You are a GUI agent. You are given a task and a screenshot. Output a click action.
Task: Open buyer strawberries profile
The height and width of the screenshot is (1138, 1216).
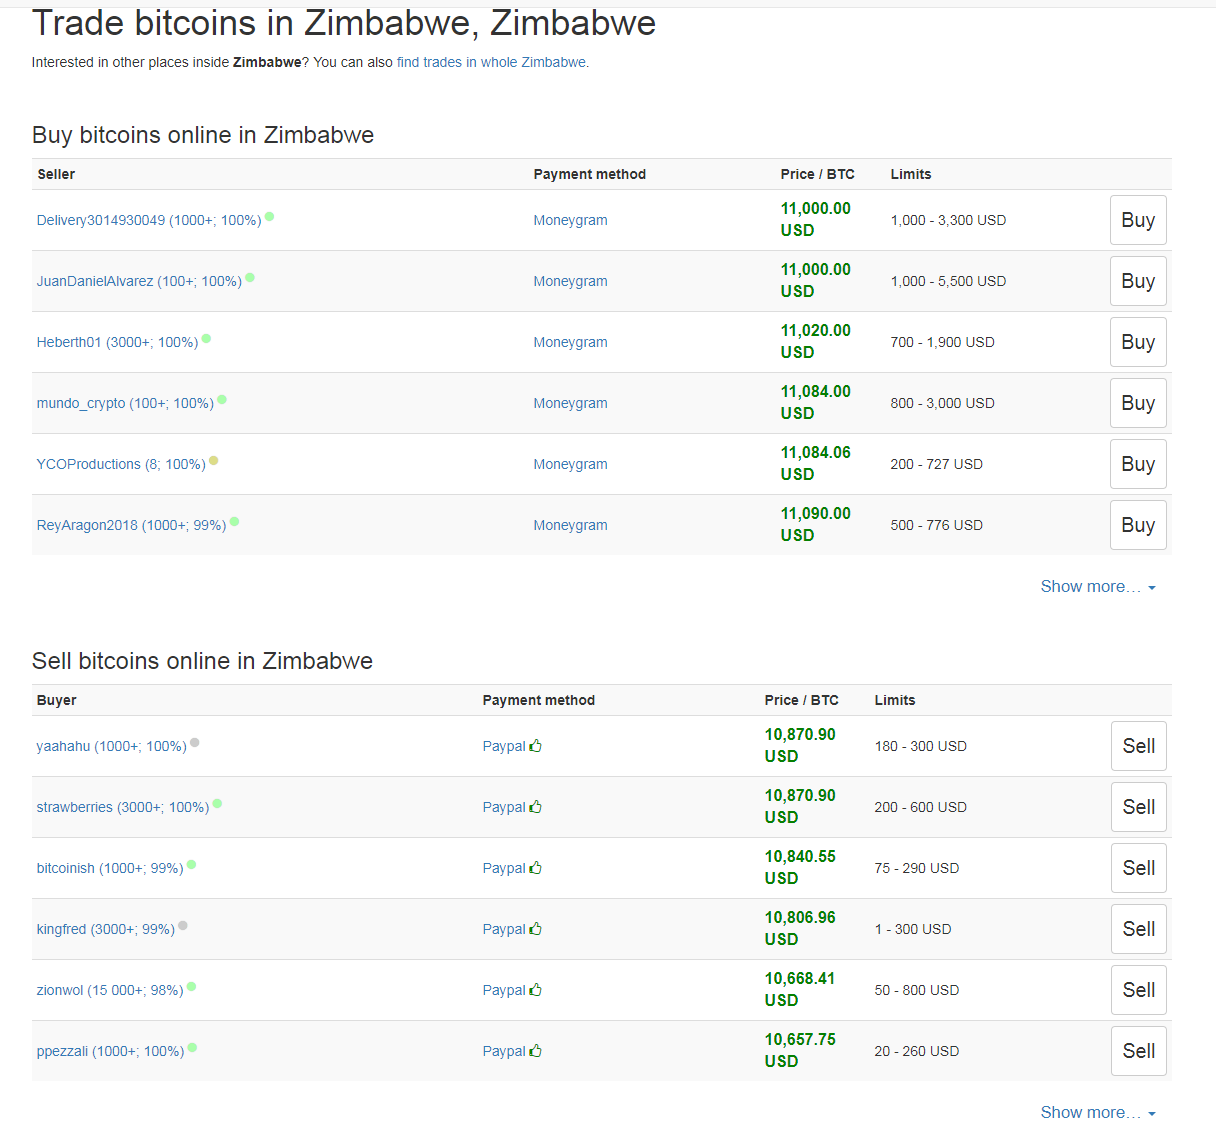click(123, 807)
